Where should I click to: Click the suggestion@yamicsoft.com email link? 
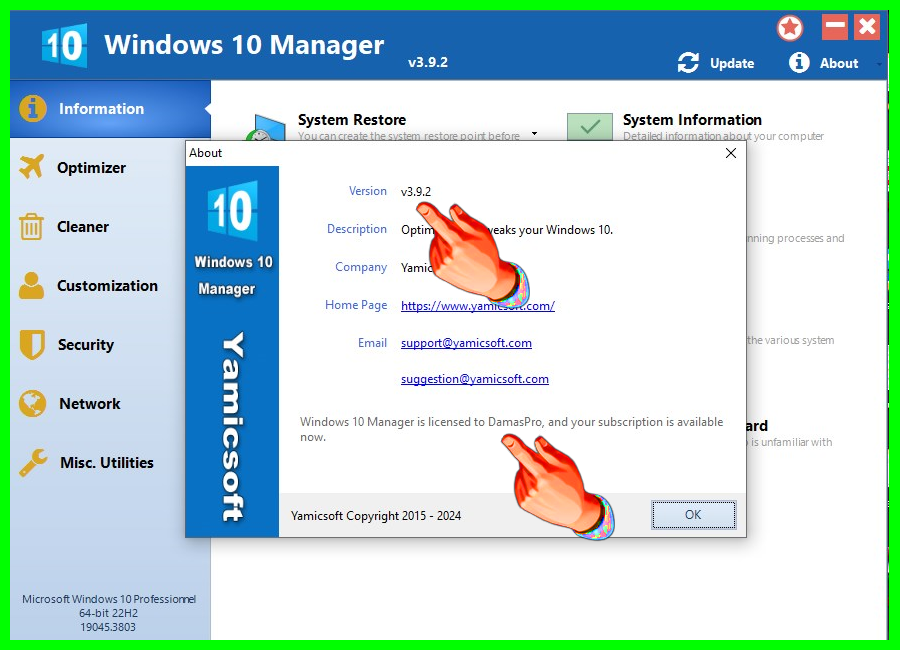tap(475, 379)
